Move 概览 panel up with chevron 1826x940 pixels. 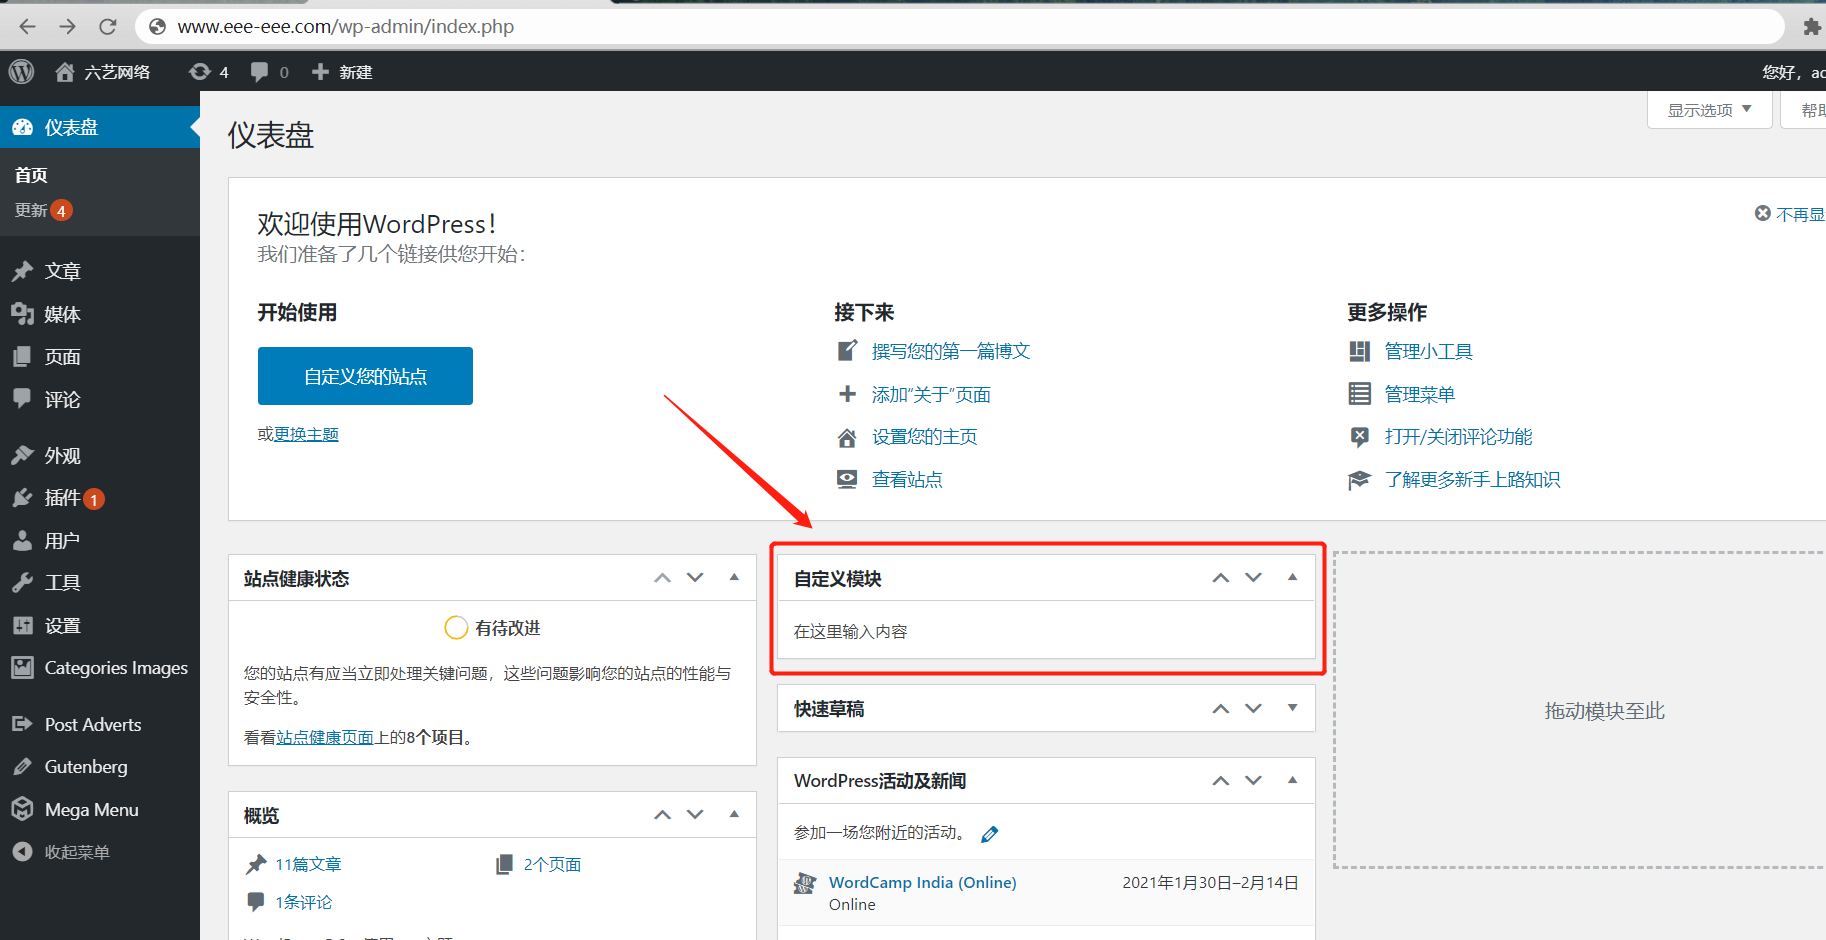tap(662, 815)
